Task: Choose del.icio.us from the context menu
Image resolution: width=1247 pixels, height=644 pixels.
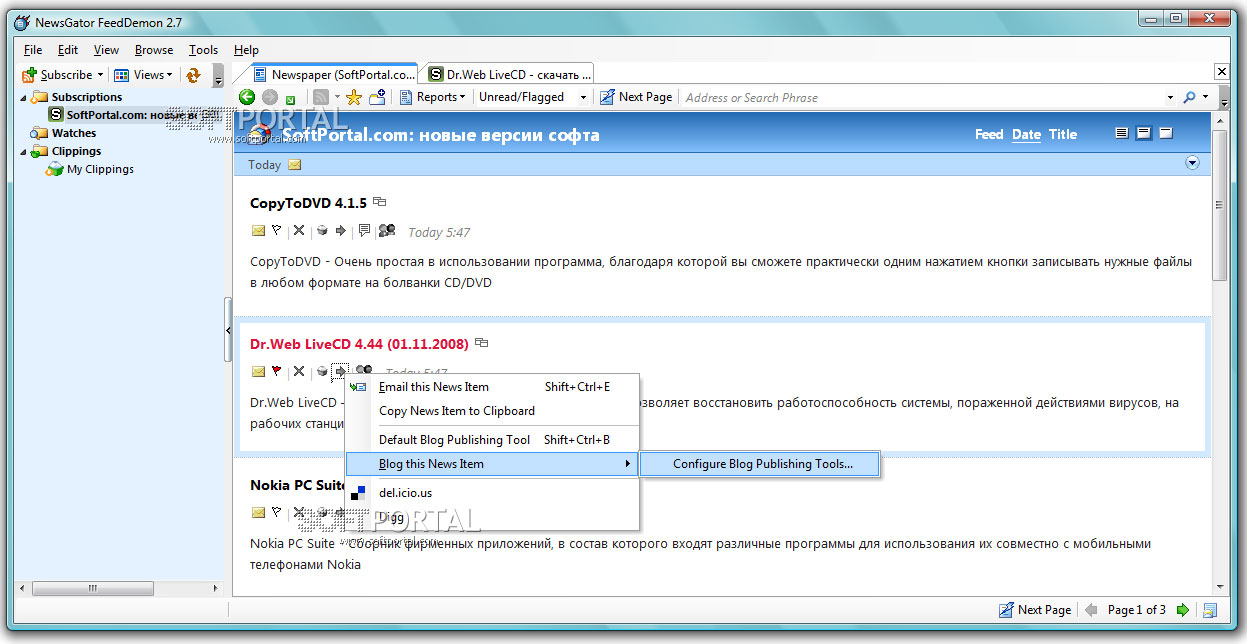Action: pyautogui.click(x=492, y=493)
